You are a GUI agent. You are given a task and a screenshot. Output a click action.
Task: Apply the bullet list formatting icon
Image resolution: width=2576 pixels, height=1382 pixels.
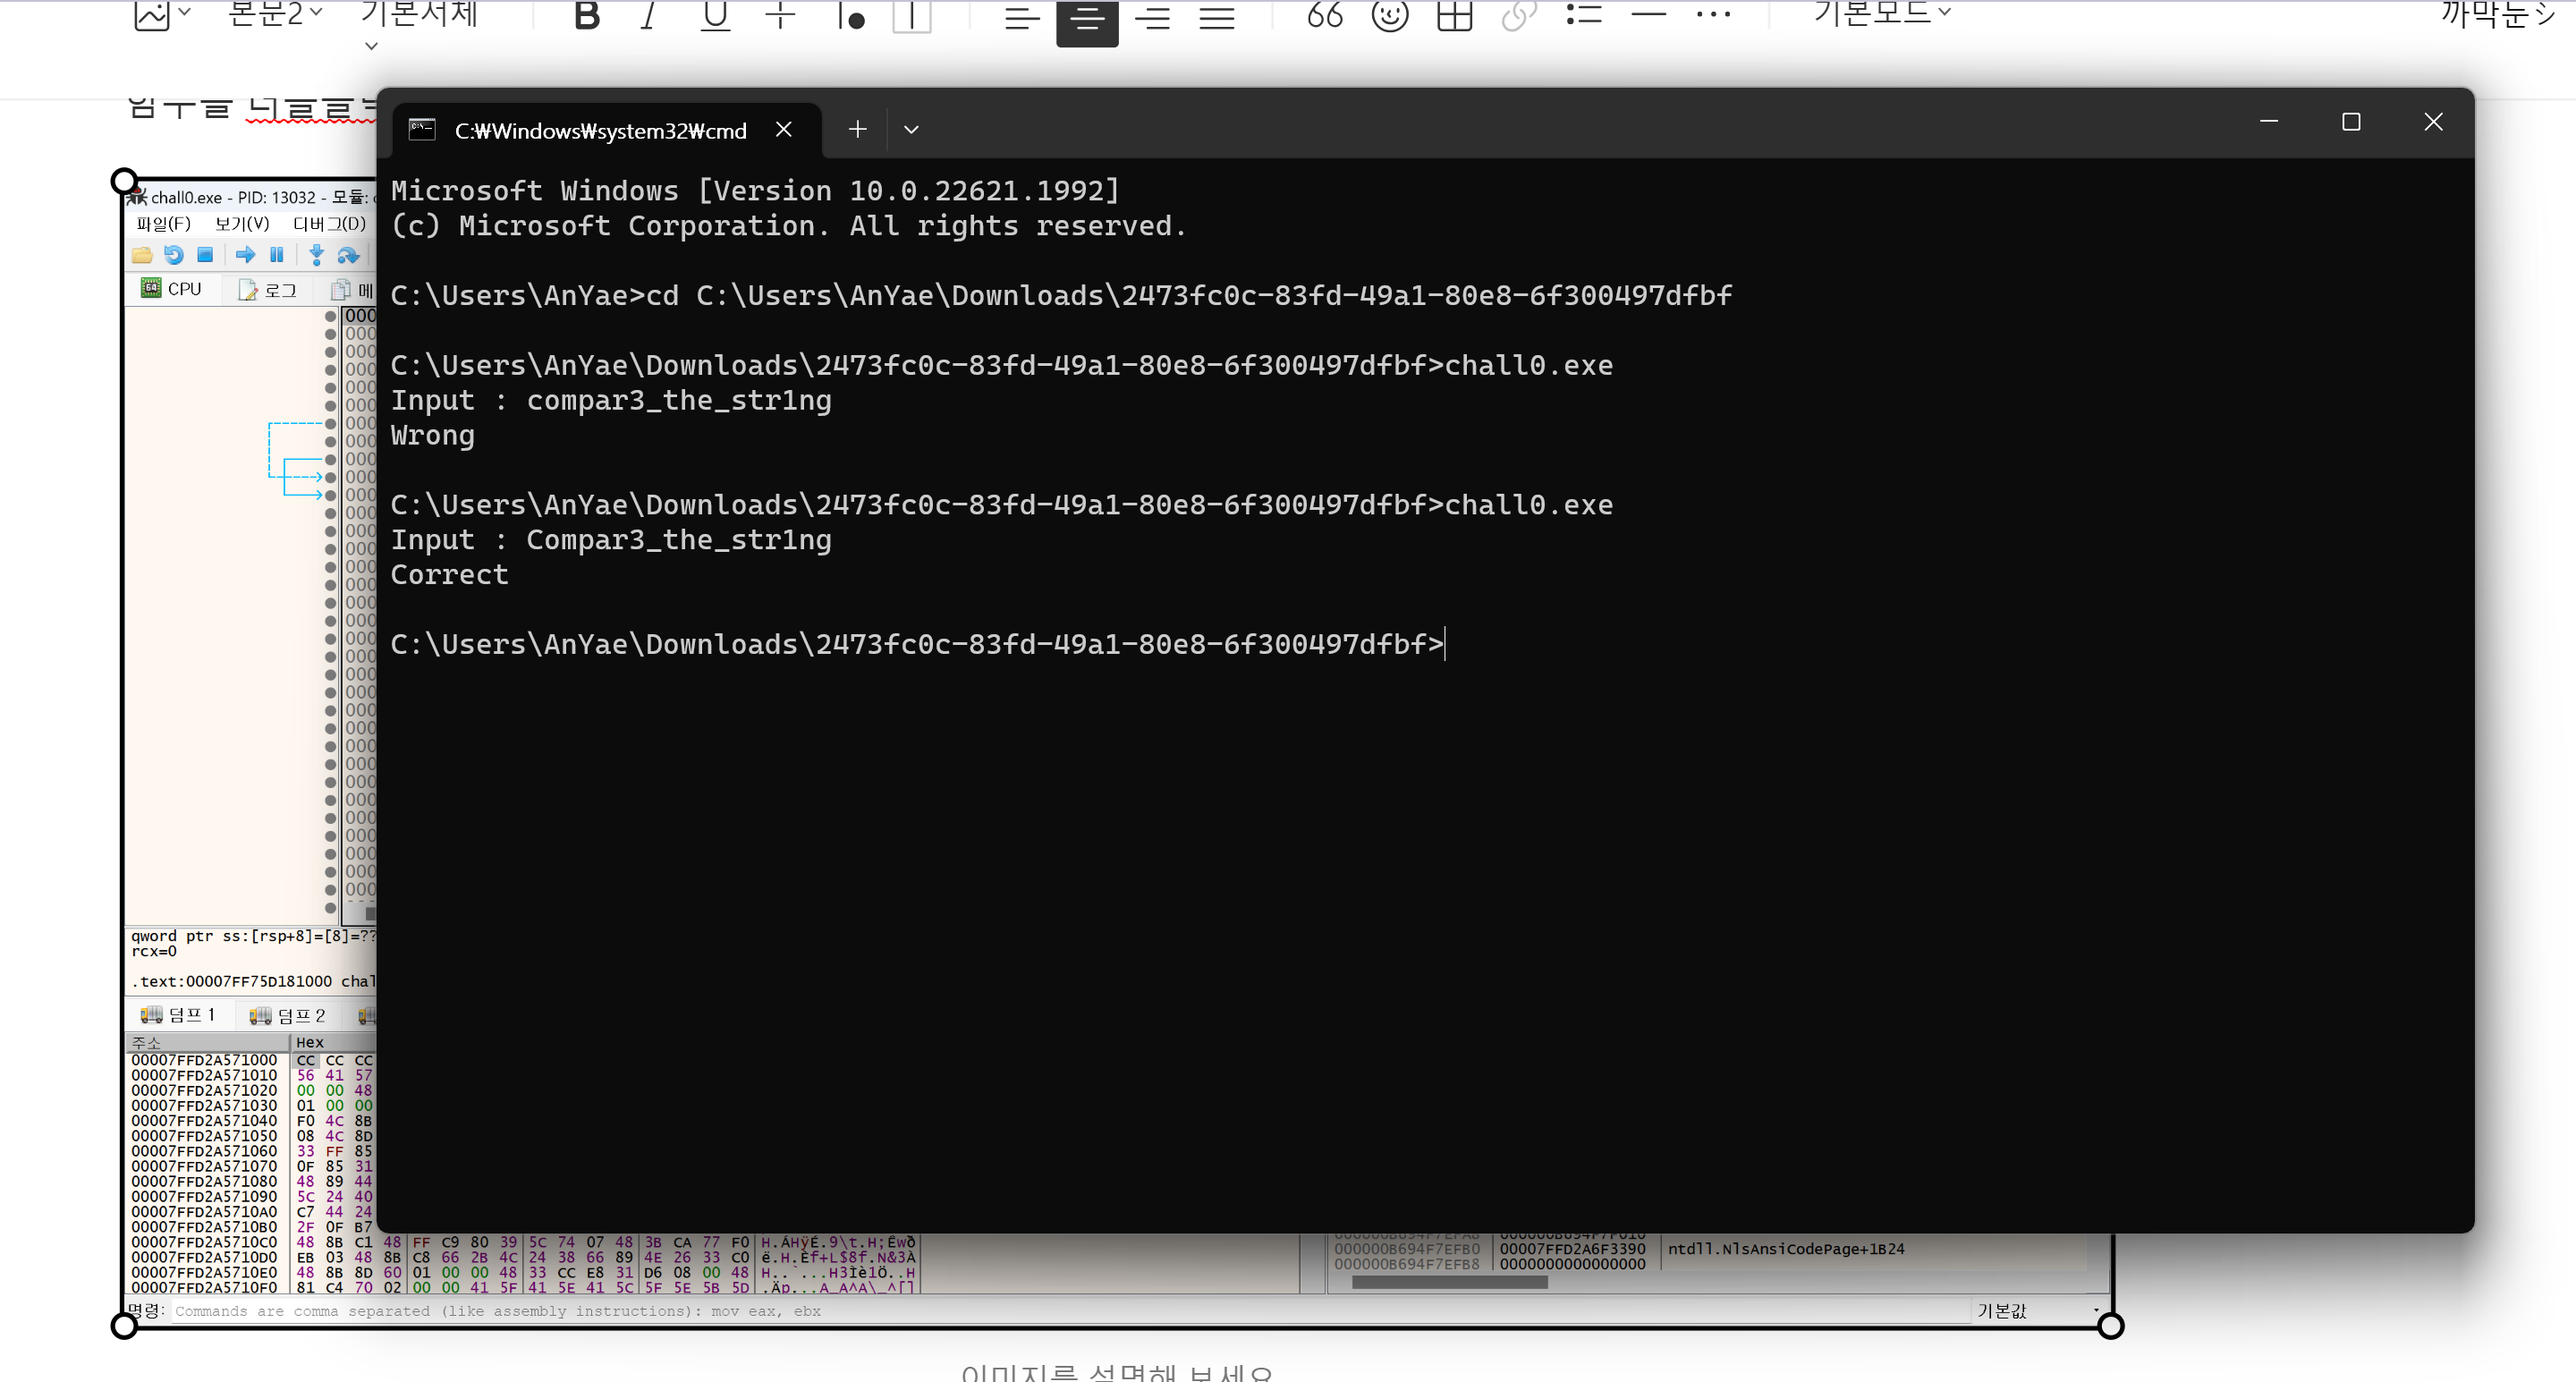click(1583, 14)
